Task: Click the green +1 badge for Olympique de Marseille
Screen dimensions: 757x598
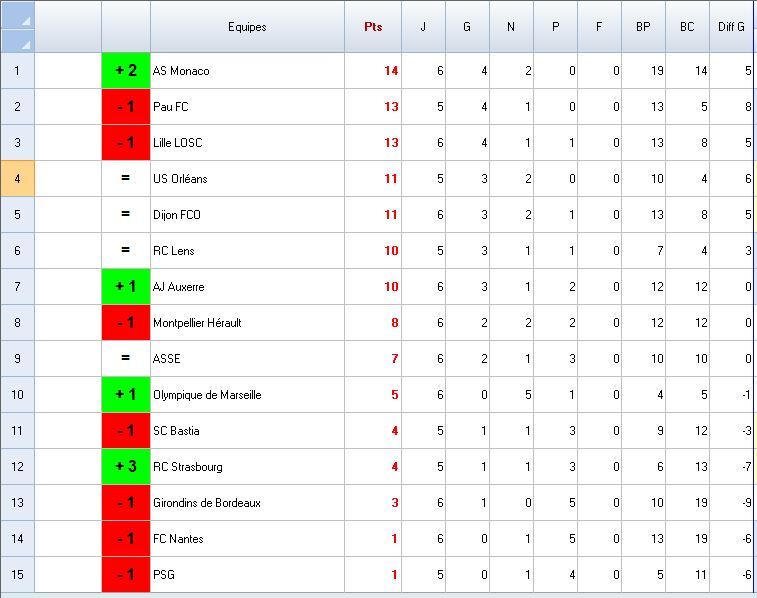Action: coord(126,395)
